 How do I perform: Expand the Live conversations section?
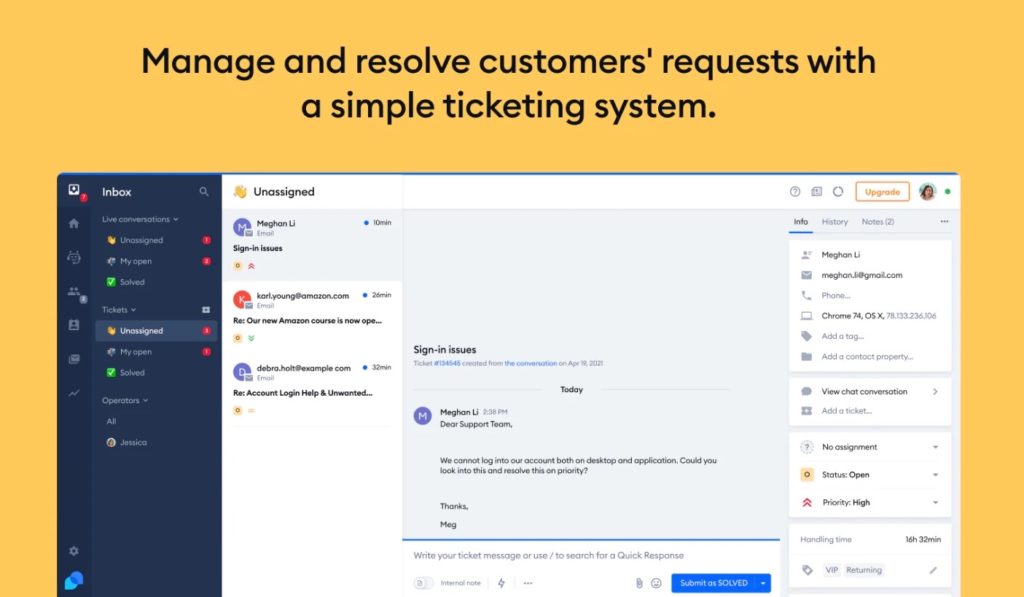pos(140,219)
